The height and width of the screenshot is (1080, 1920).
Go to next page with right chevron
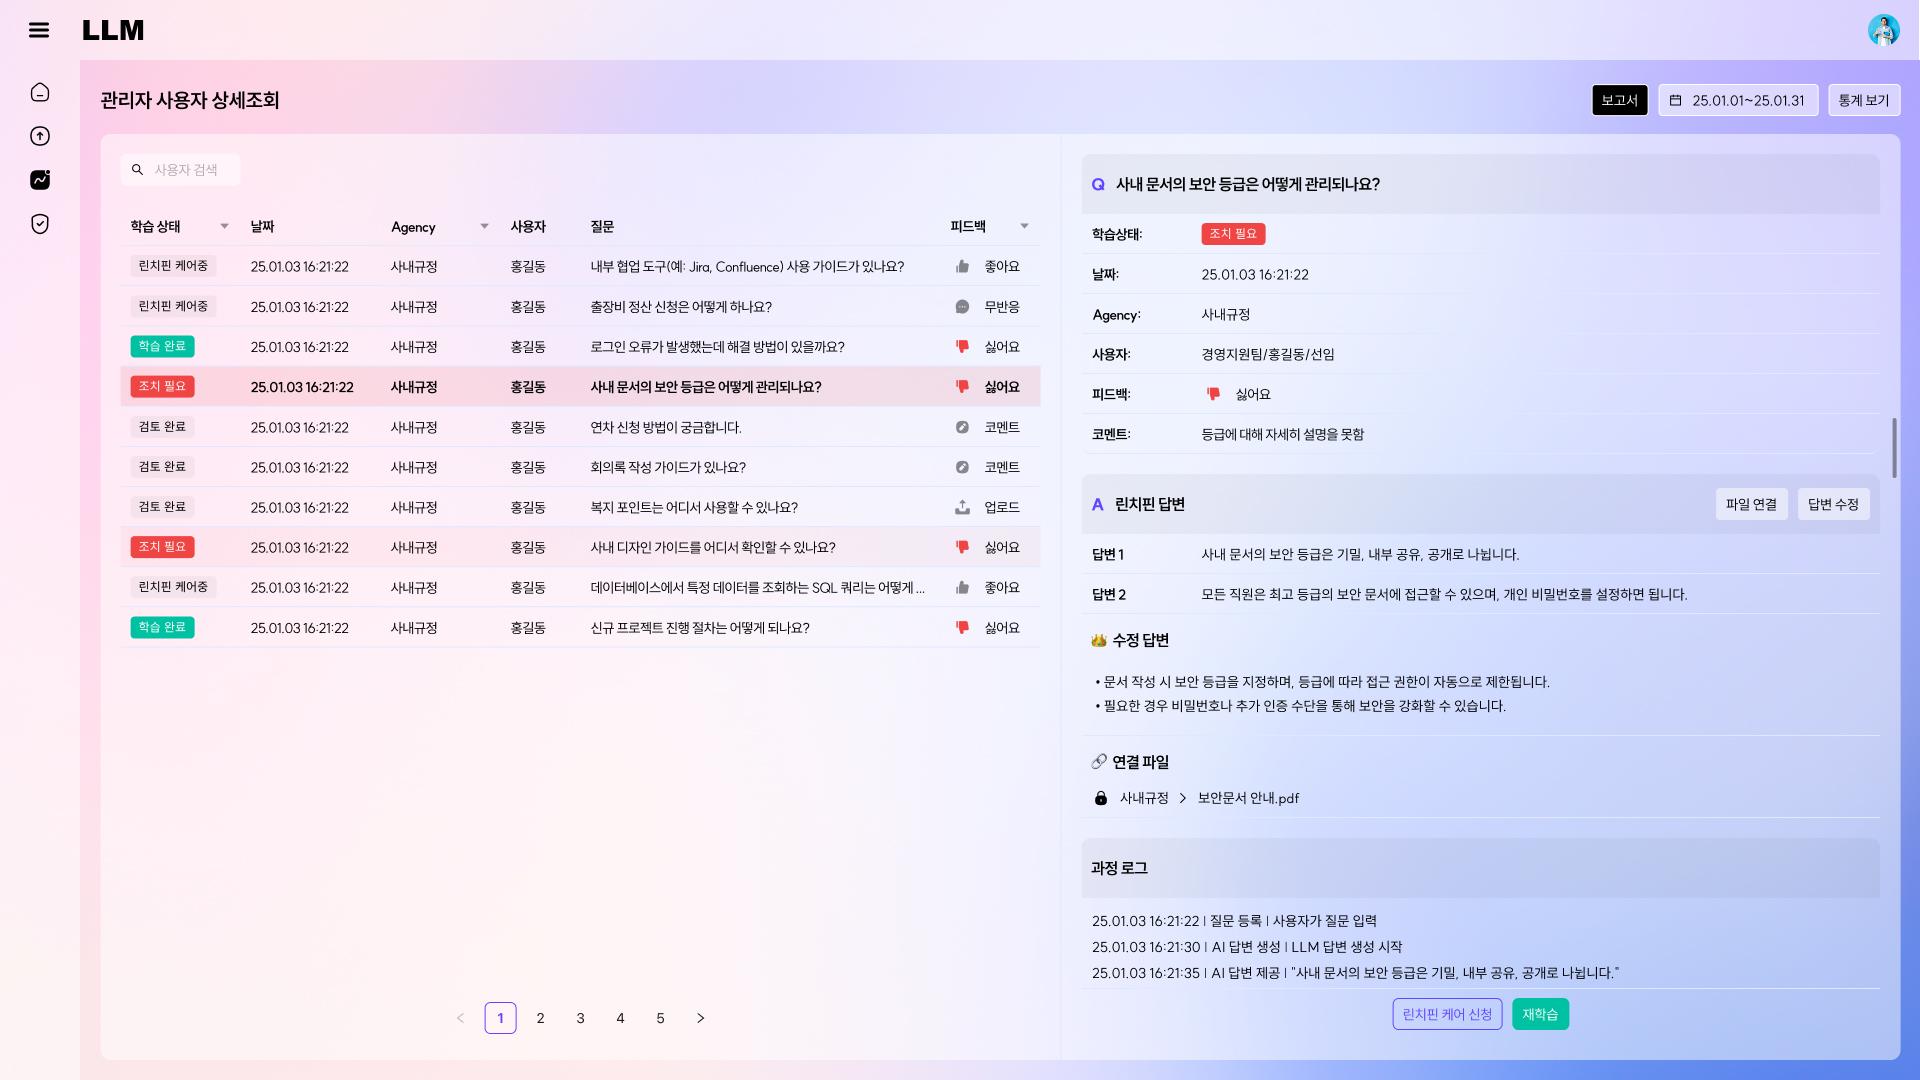pyautogui.click(x=700, y=1018)
